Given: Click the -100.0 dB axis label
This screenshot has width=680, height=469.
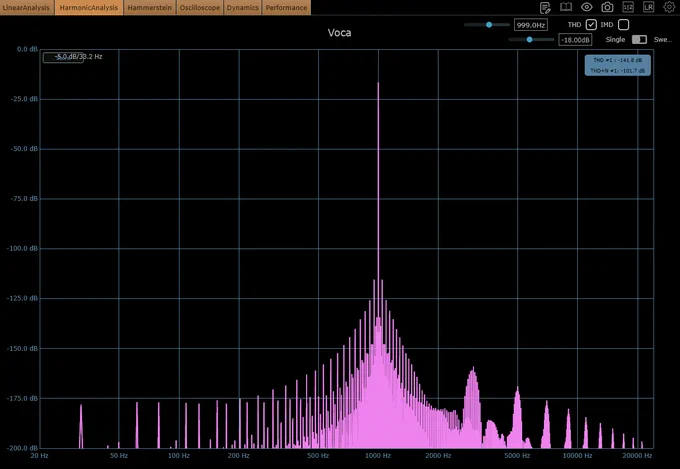Looking at the screenshot, I should [23, 249].
